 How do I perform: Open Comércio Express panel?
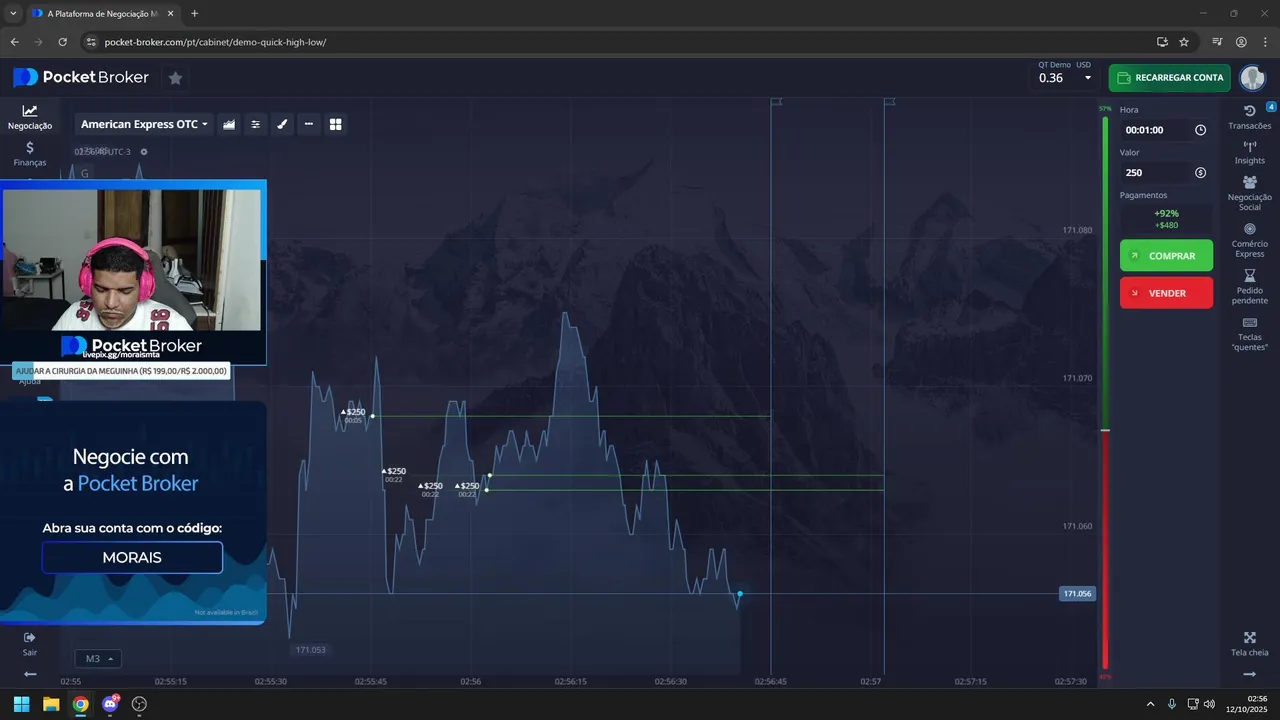(1250, 240)
